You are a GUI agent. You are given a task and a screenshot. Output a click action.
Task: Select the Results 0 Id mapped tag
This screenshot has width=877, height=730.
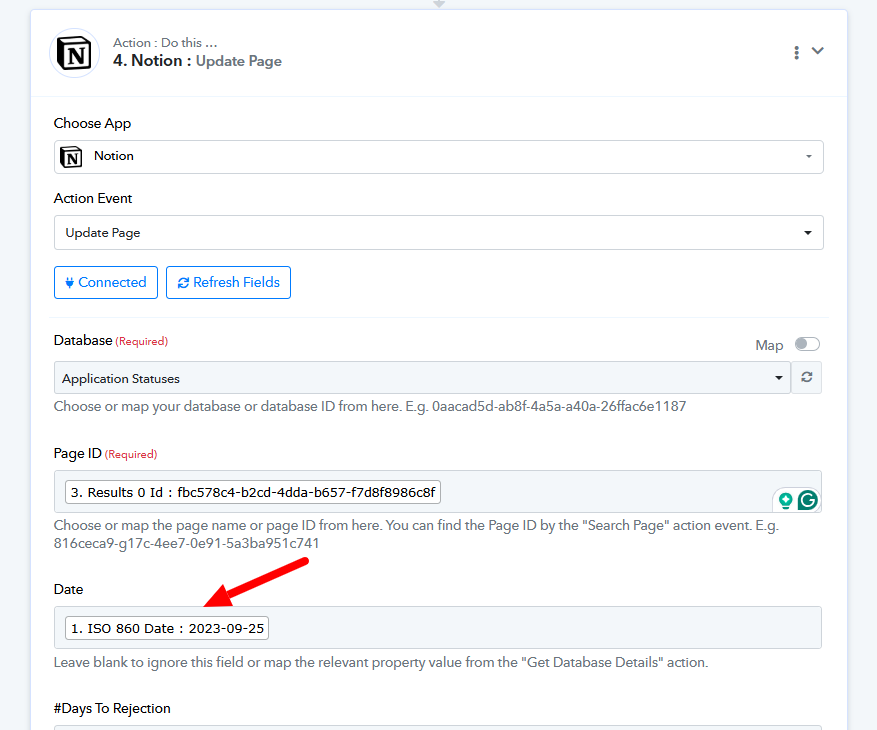(253, 492)
